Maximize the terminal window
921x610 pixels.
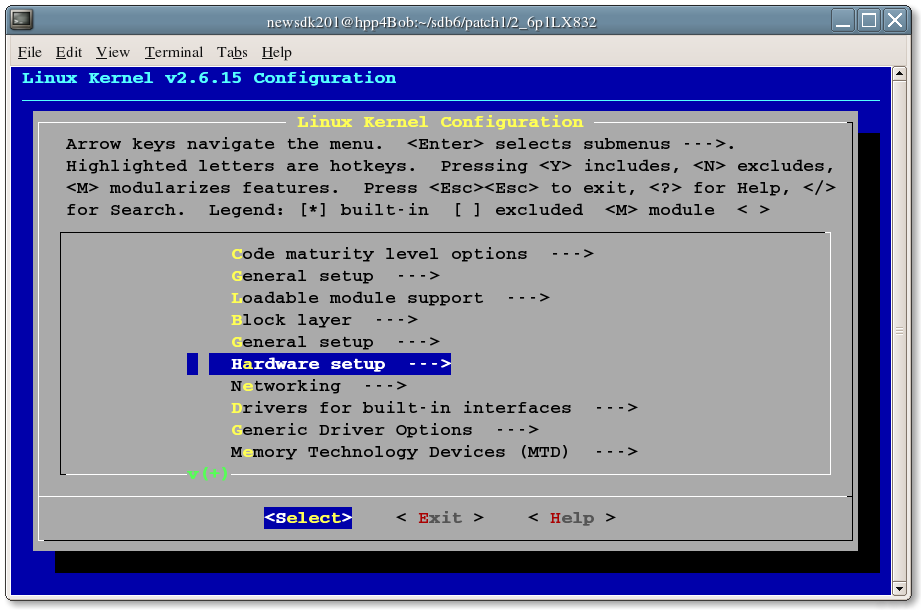(869, 21)
